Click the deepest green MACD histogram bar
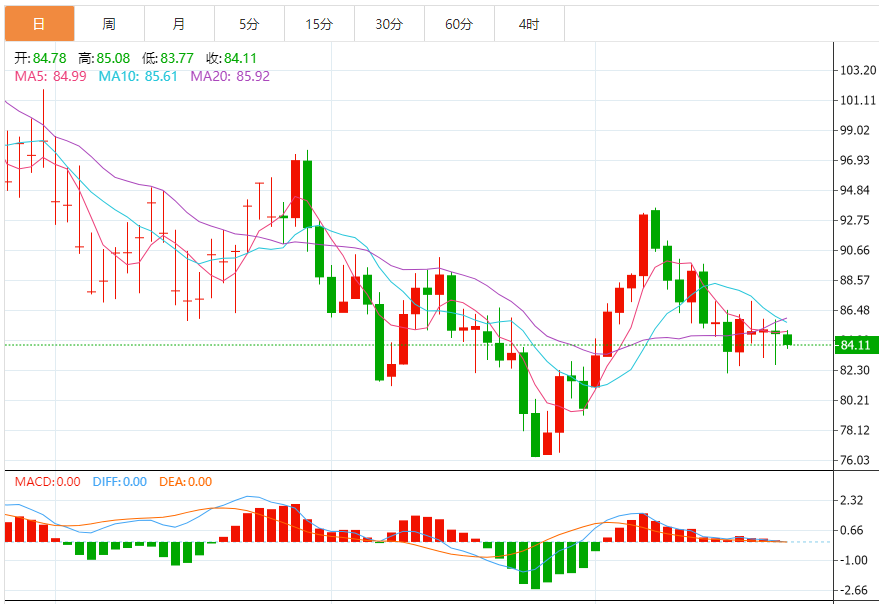This screenshot has width=879, height=604. [x=535, y=565]
